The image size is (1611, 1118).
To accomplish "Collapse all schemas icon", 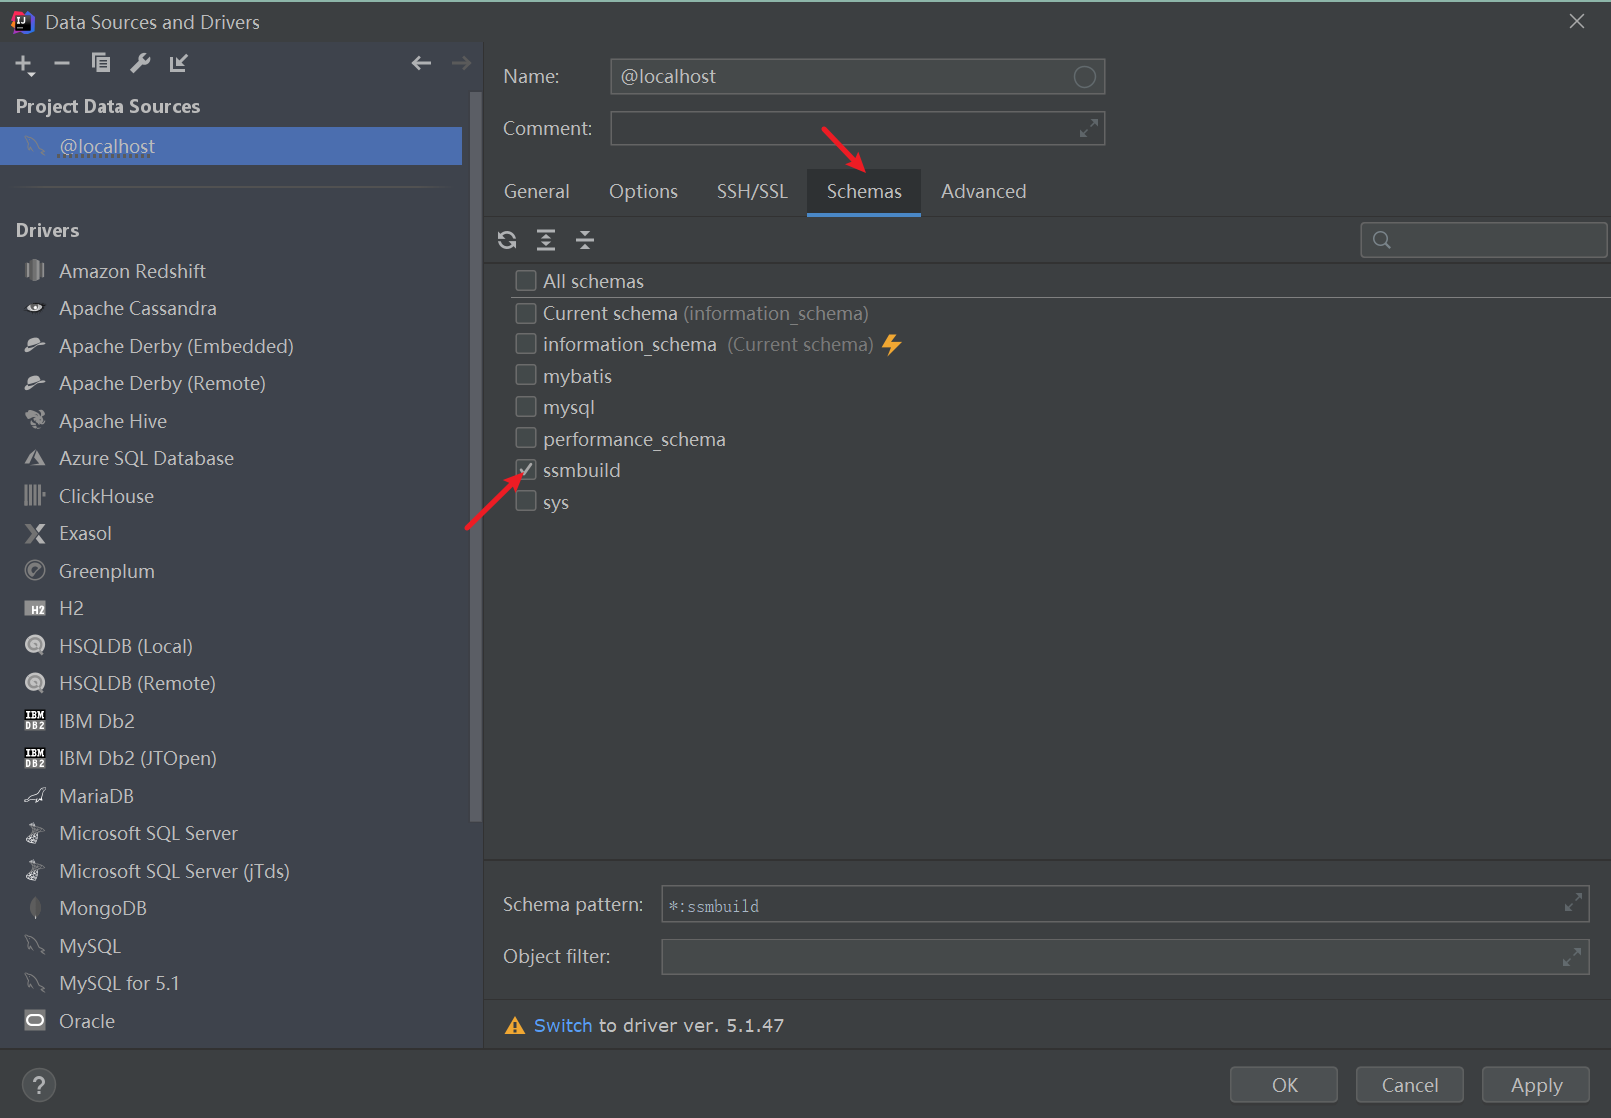I will [585, 240].
